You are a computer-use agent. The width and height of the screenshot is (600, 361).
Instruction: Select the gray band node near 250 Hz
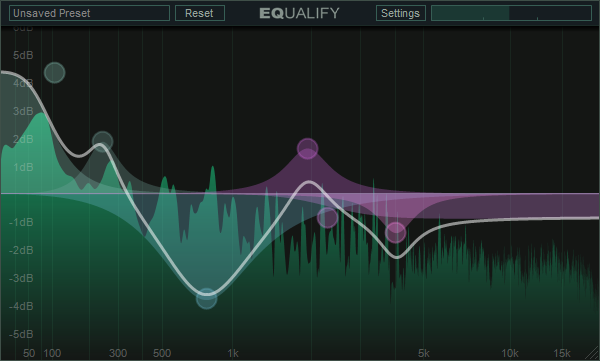[x=103, y=142]
